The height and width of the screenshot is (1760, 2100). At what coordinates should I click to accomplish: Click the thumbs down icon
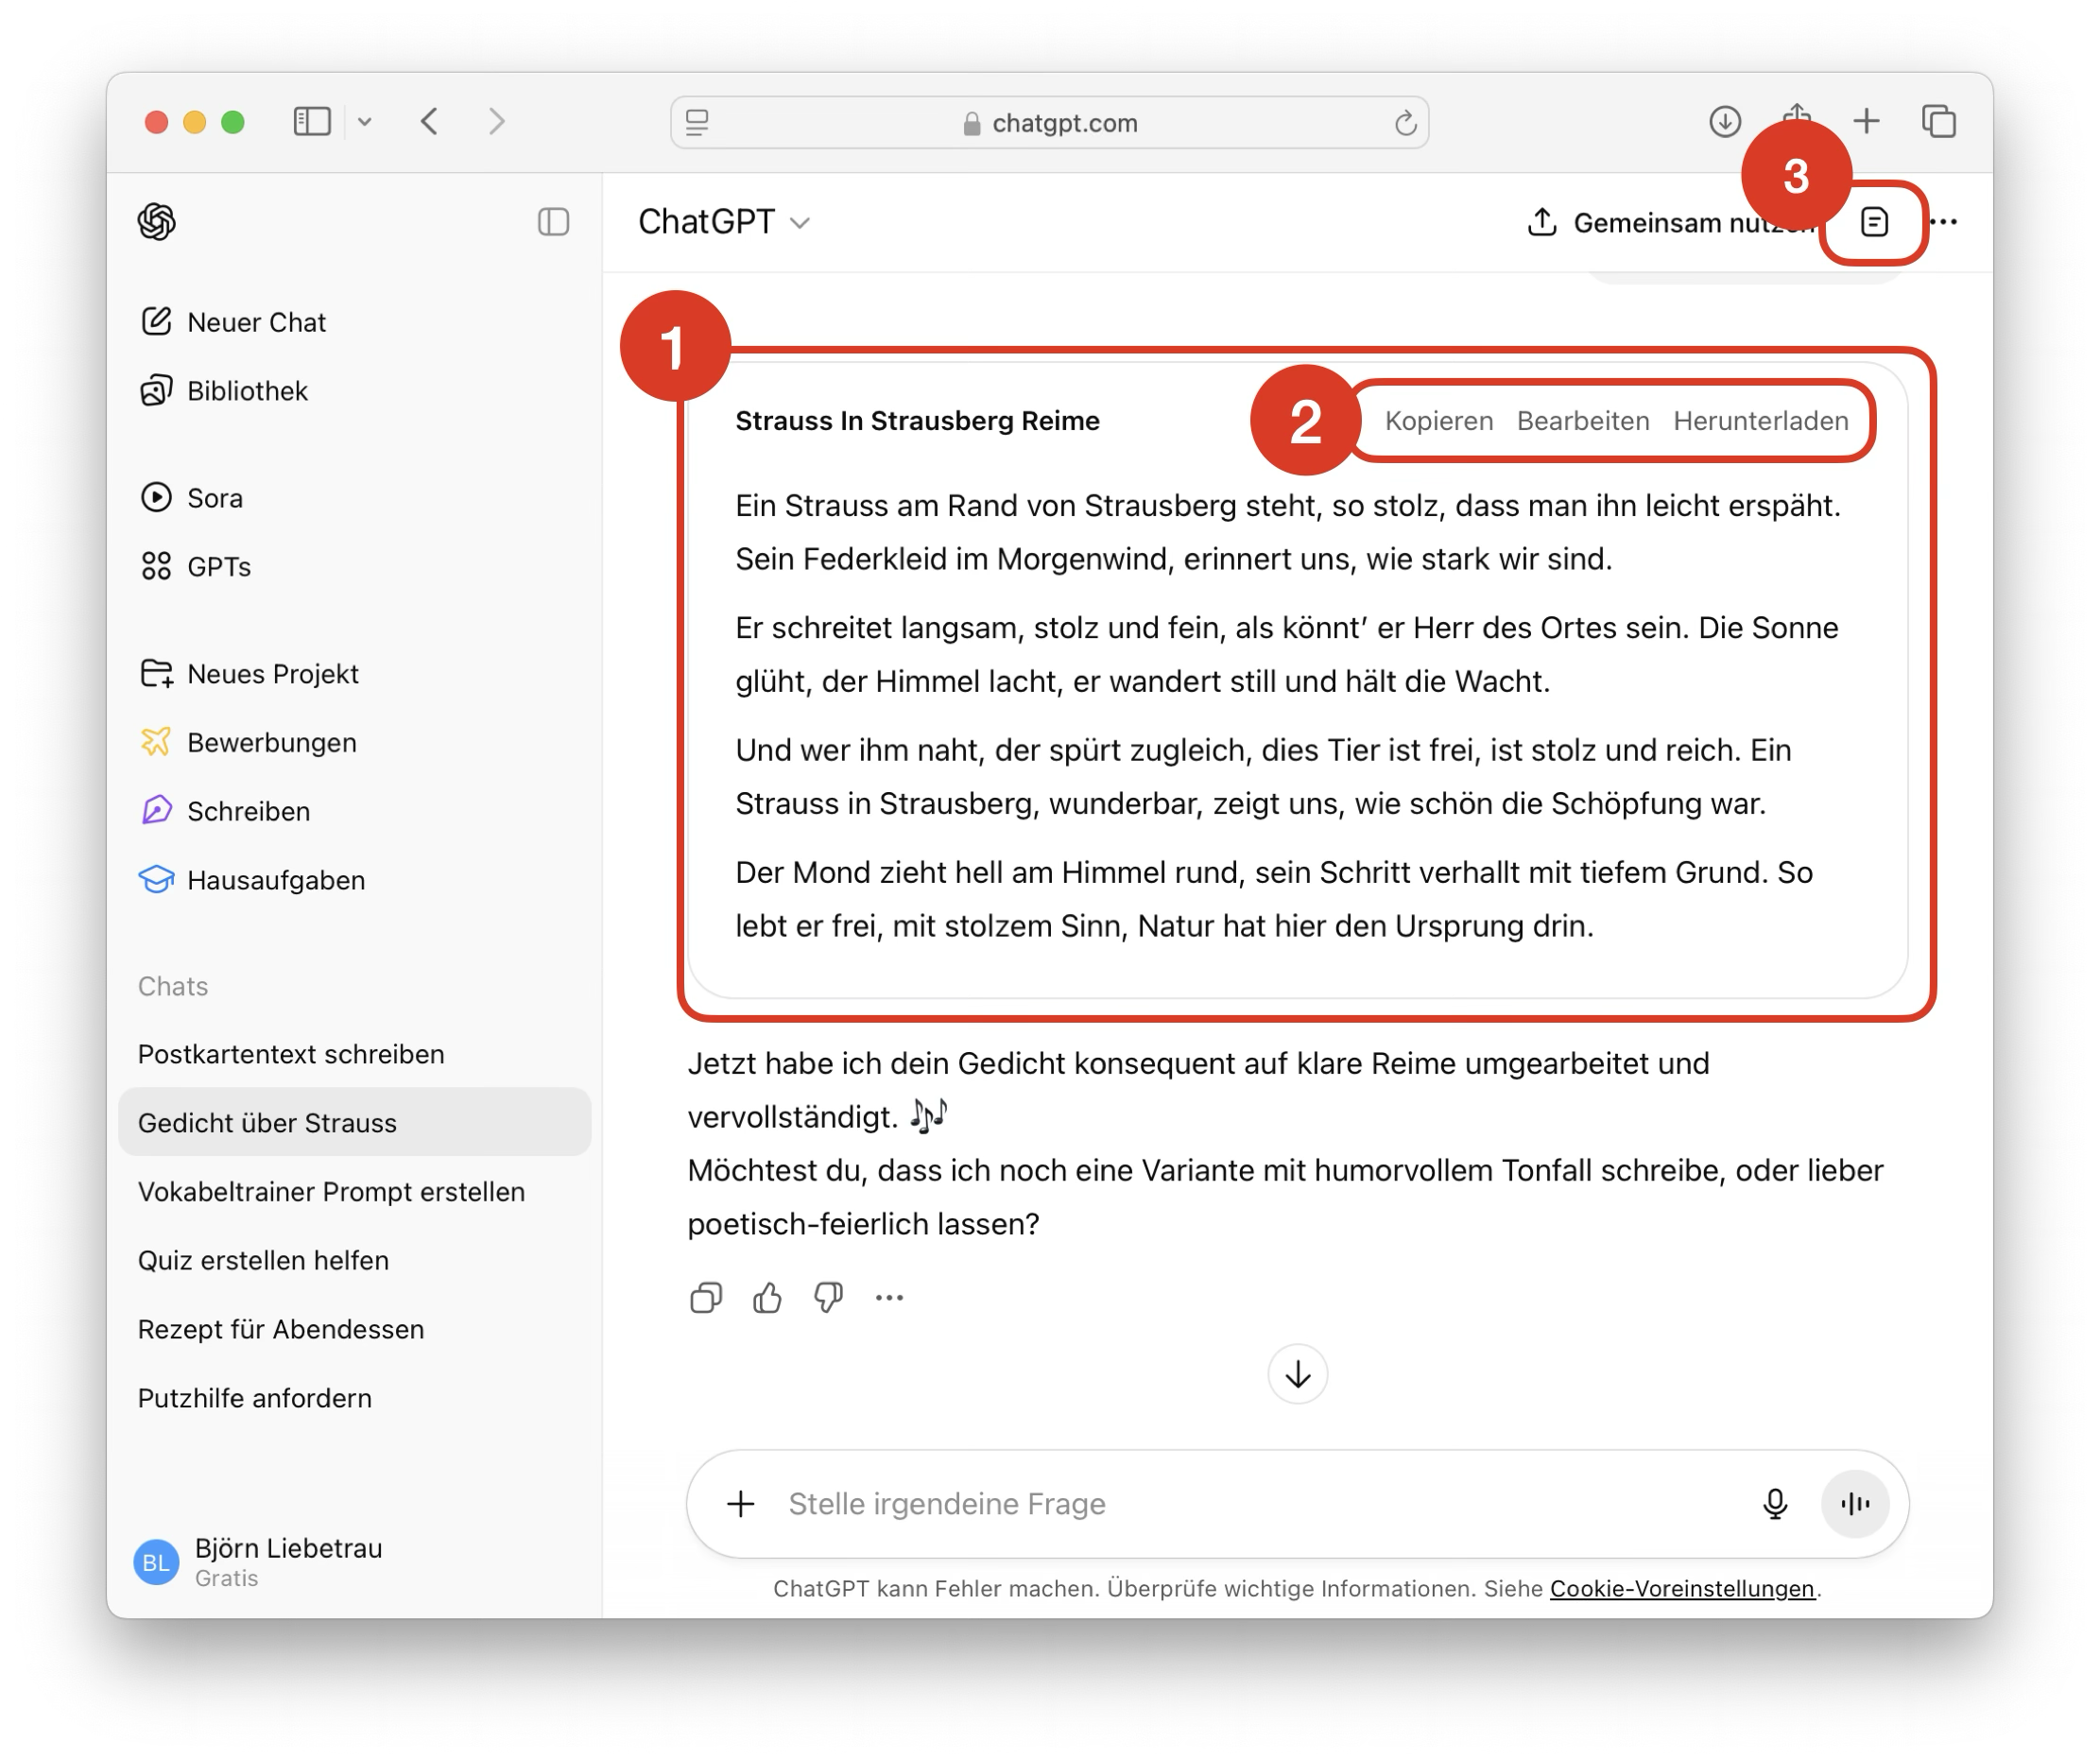828,1297
